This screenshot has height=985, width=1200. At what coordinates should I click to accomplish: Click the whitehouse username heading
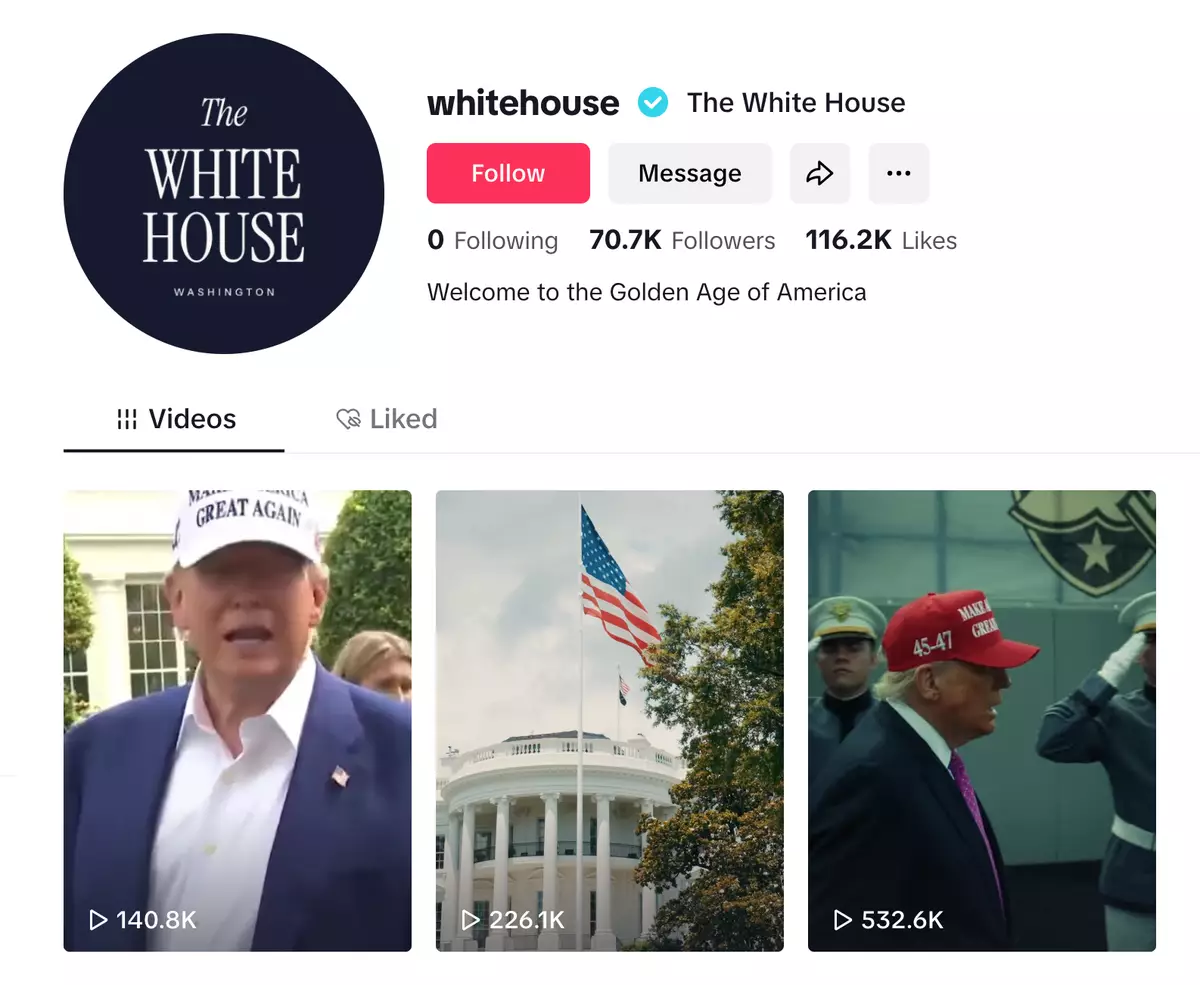point(523,102)
